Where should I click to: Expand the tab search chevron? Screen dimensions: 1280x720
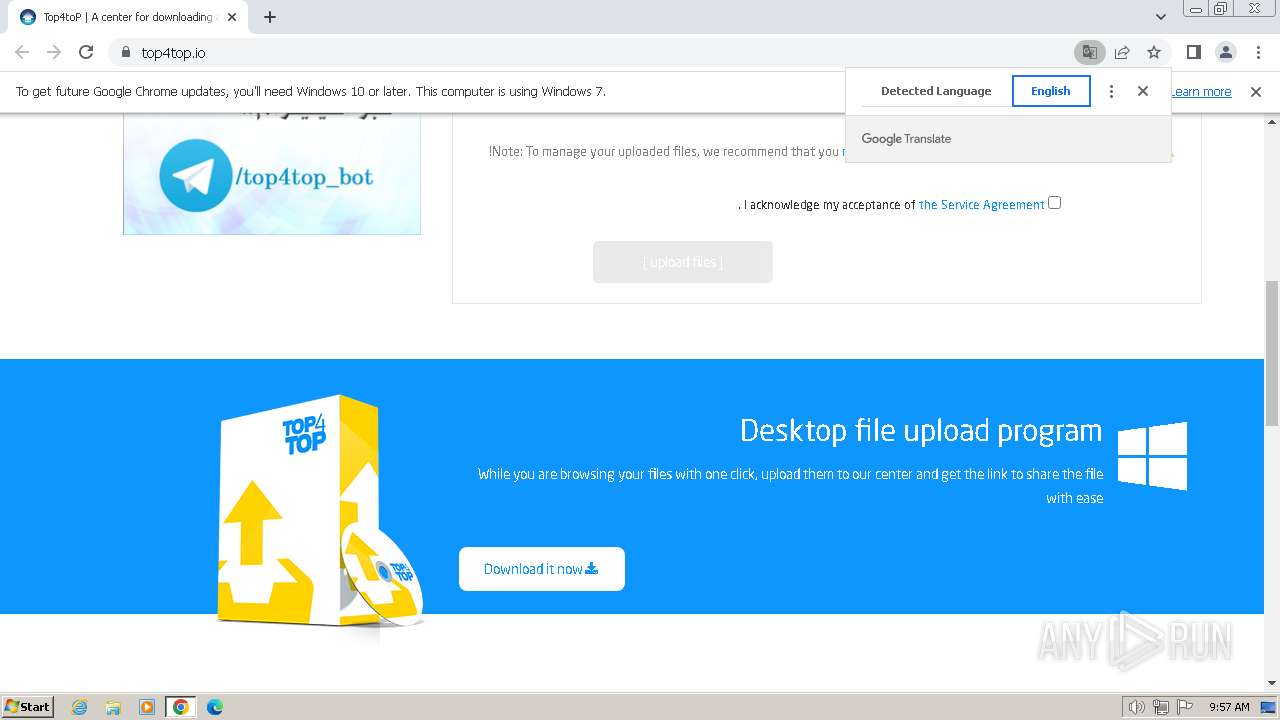point(1160,17)
